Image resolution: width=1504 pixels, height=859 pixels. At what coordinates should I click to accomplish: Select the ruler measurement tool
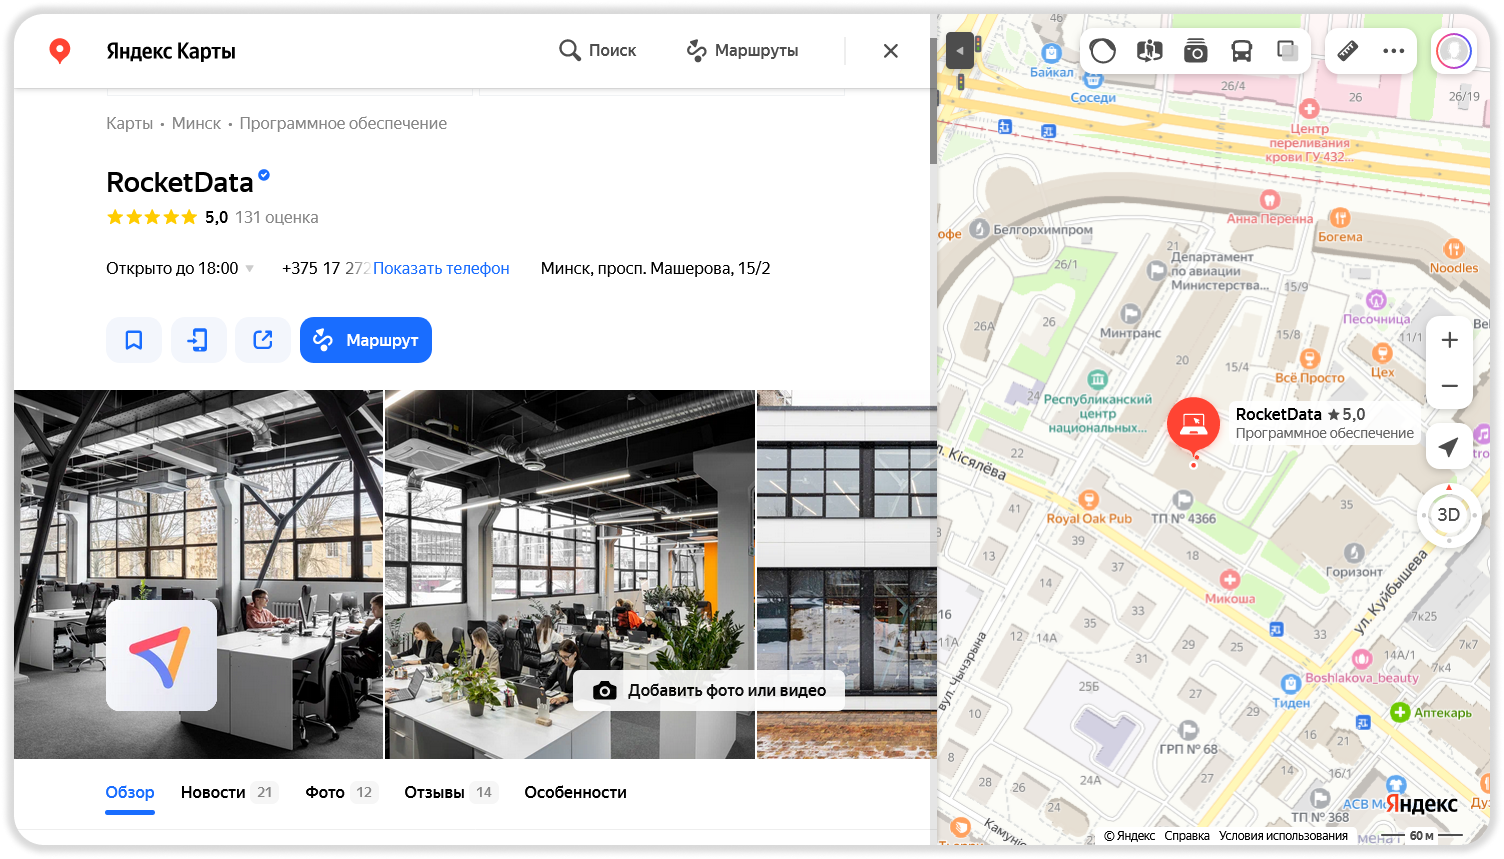pyautogui.click(x=1348, y=50)
